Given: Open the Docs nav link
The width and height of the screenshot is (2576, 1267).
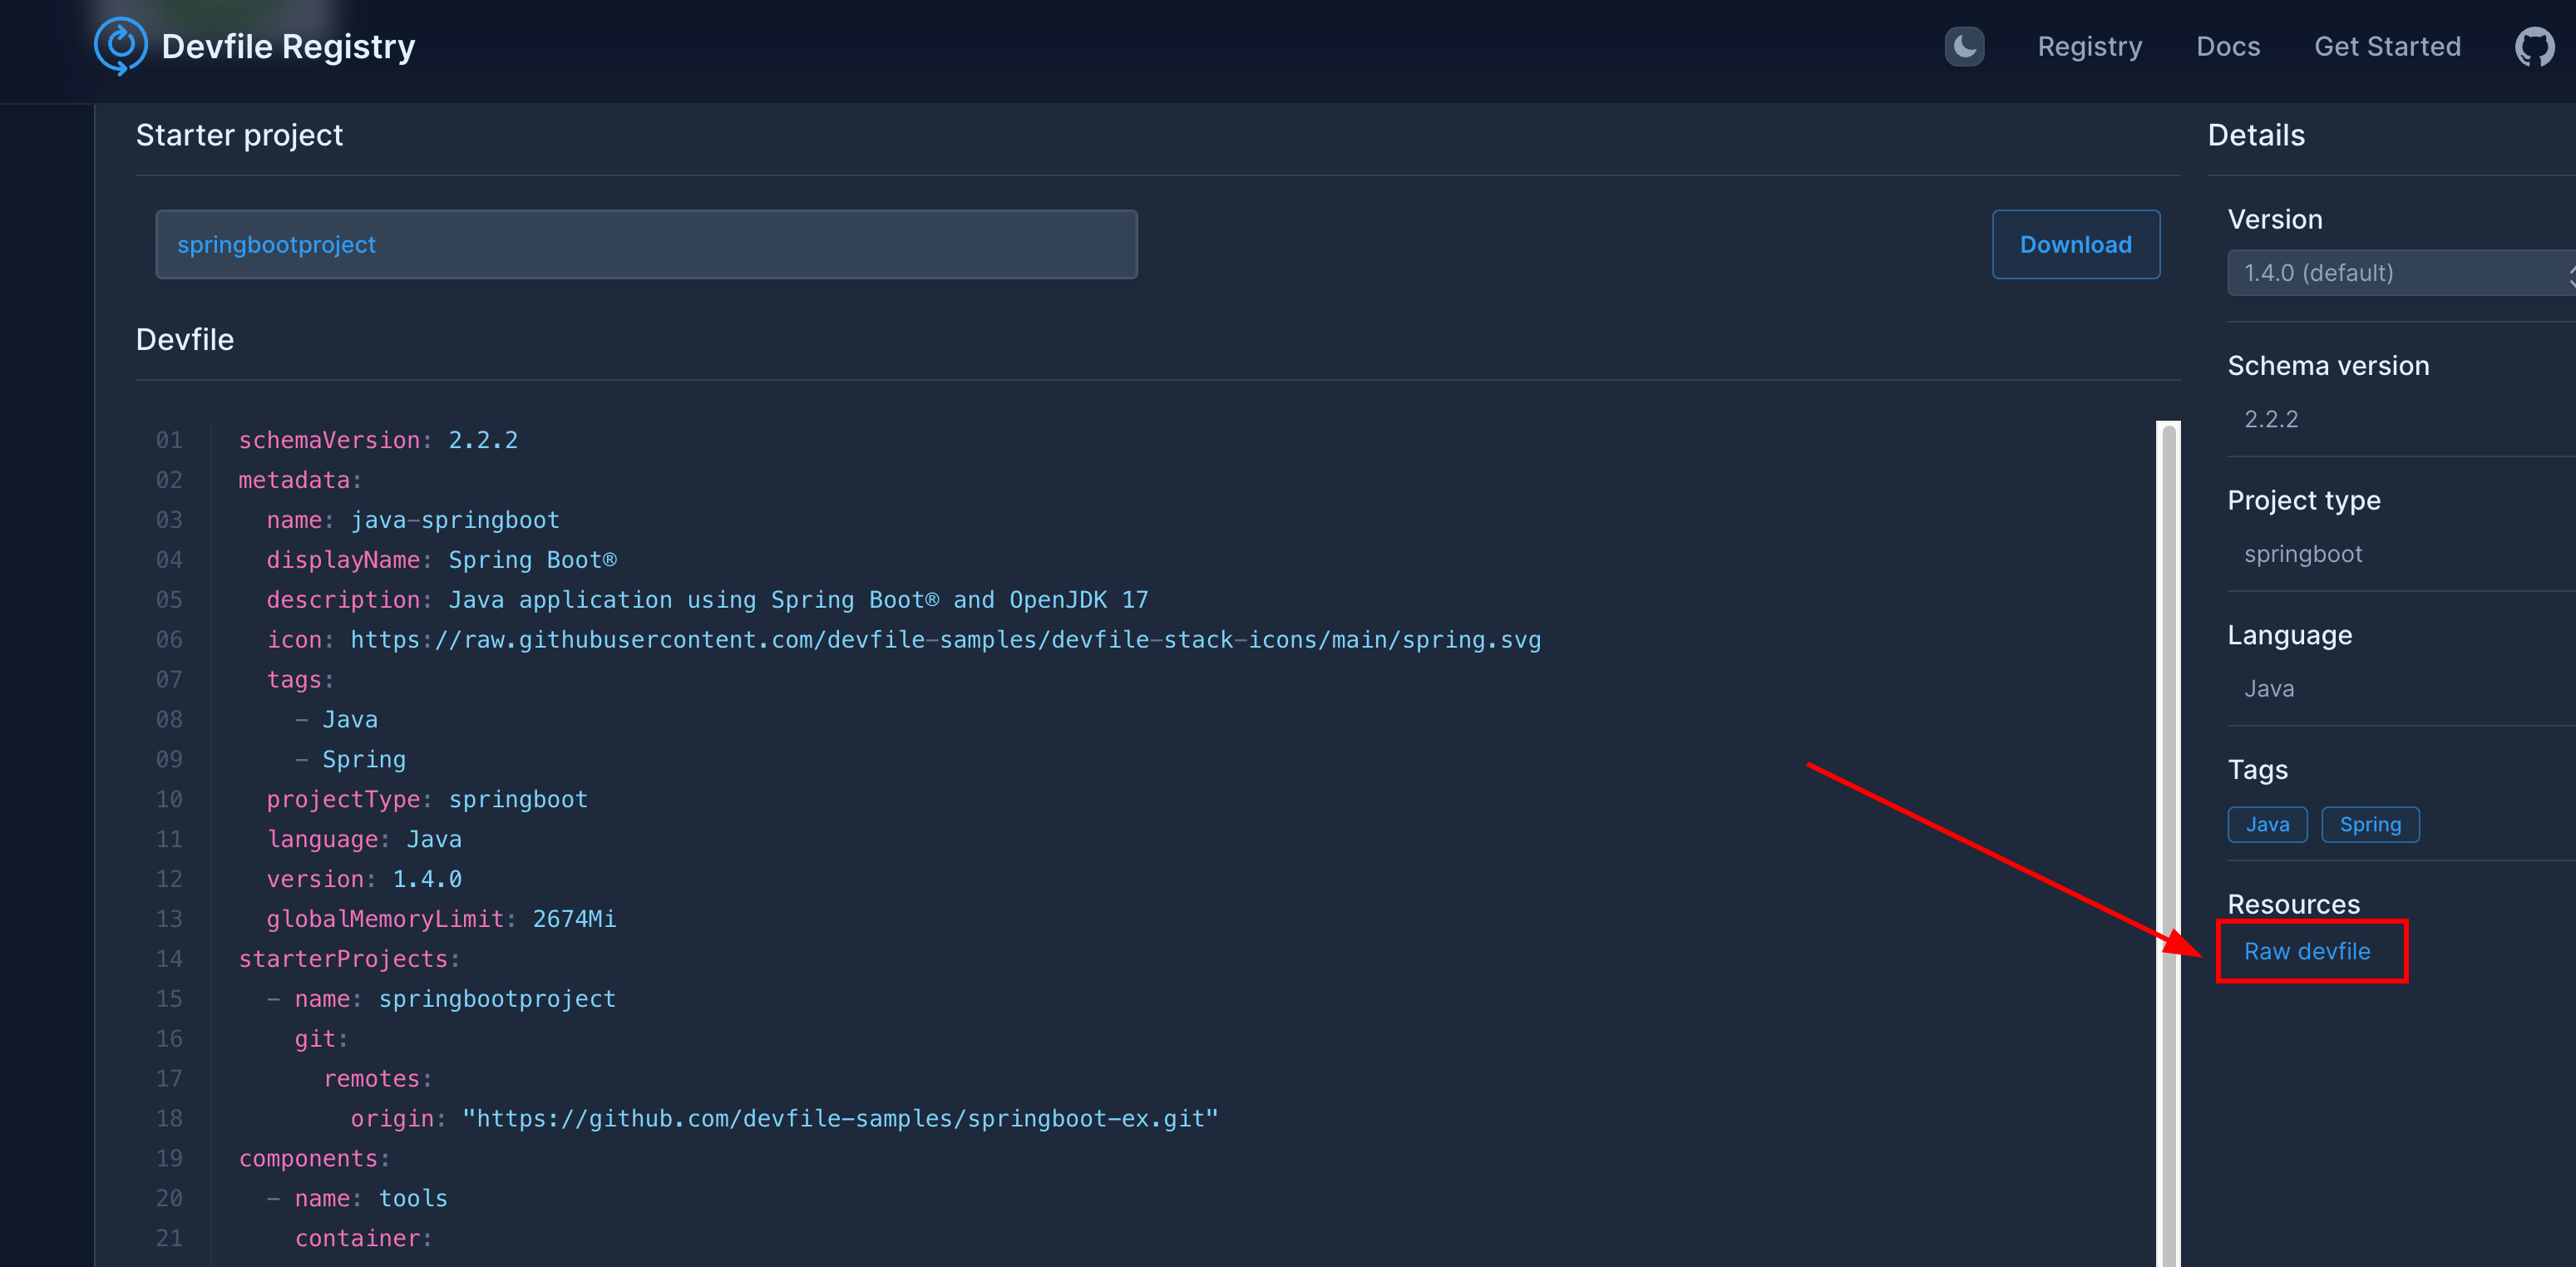Looking at the screenshot, I should pos(2228,46).
